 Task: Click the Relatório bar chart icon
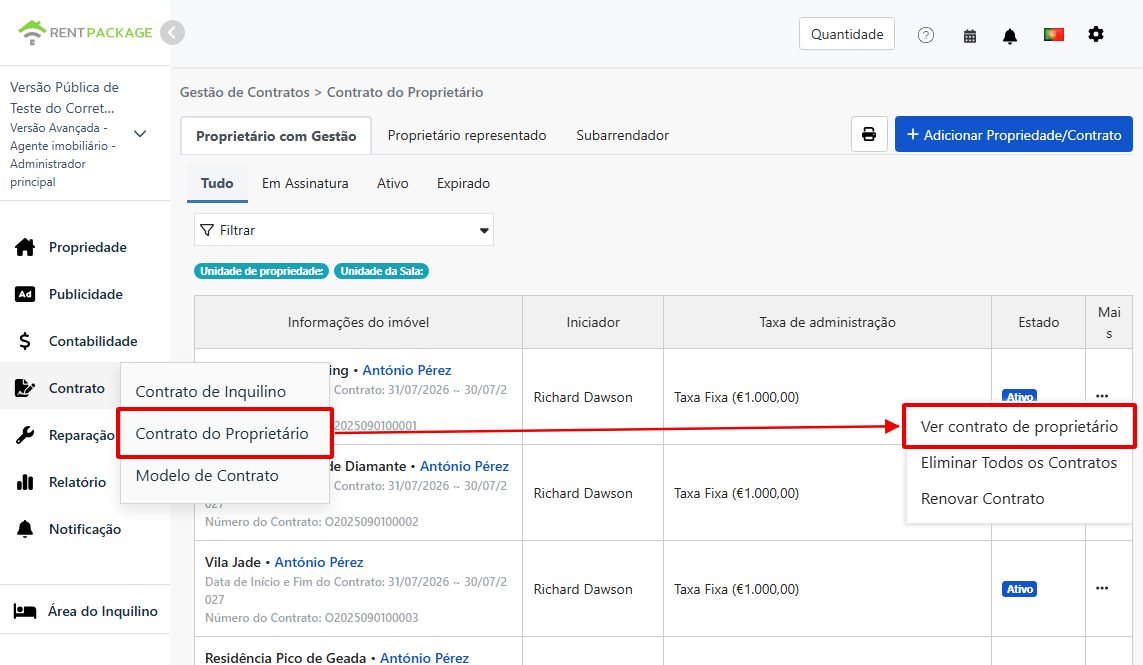click(25, 482)
